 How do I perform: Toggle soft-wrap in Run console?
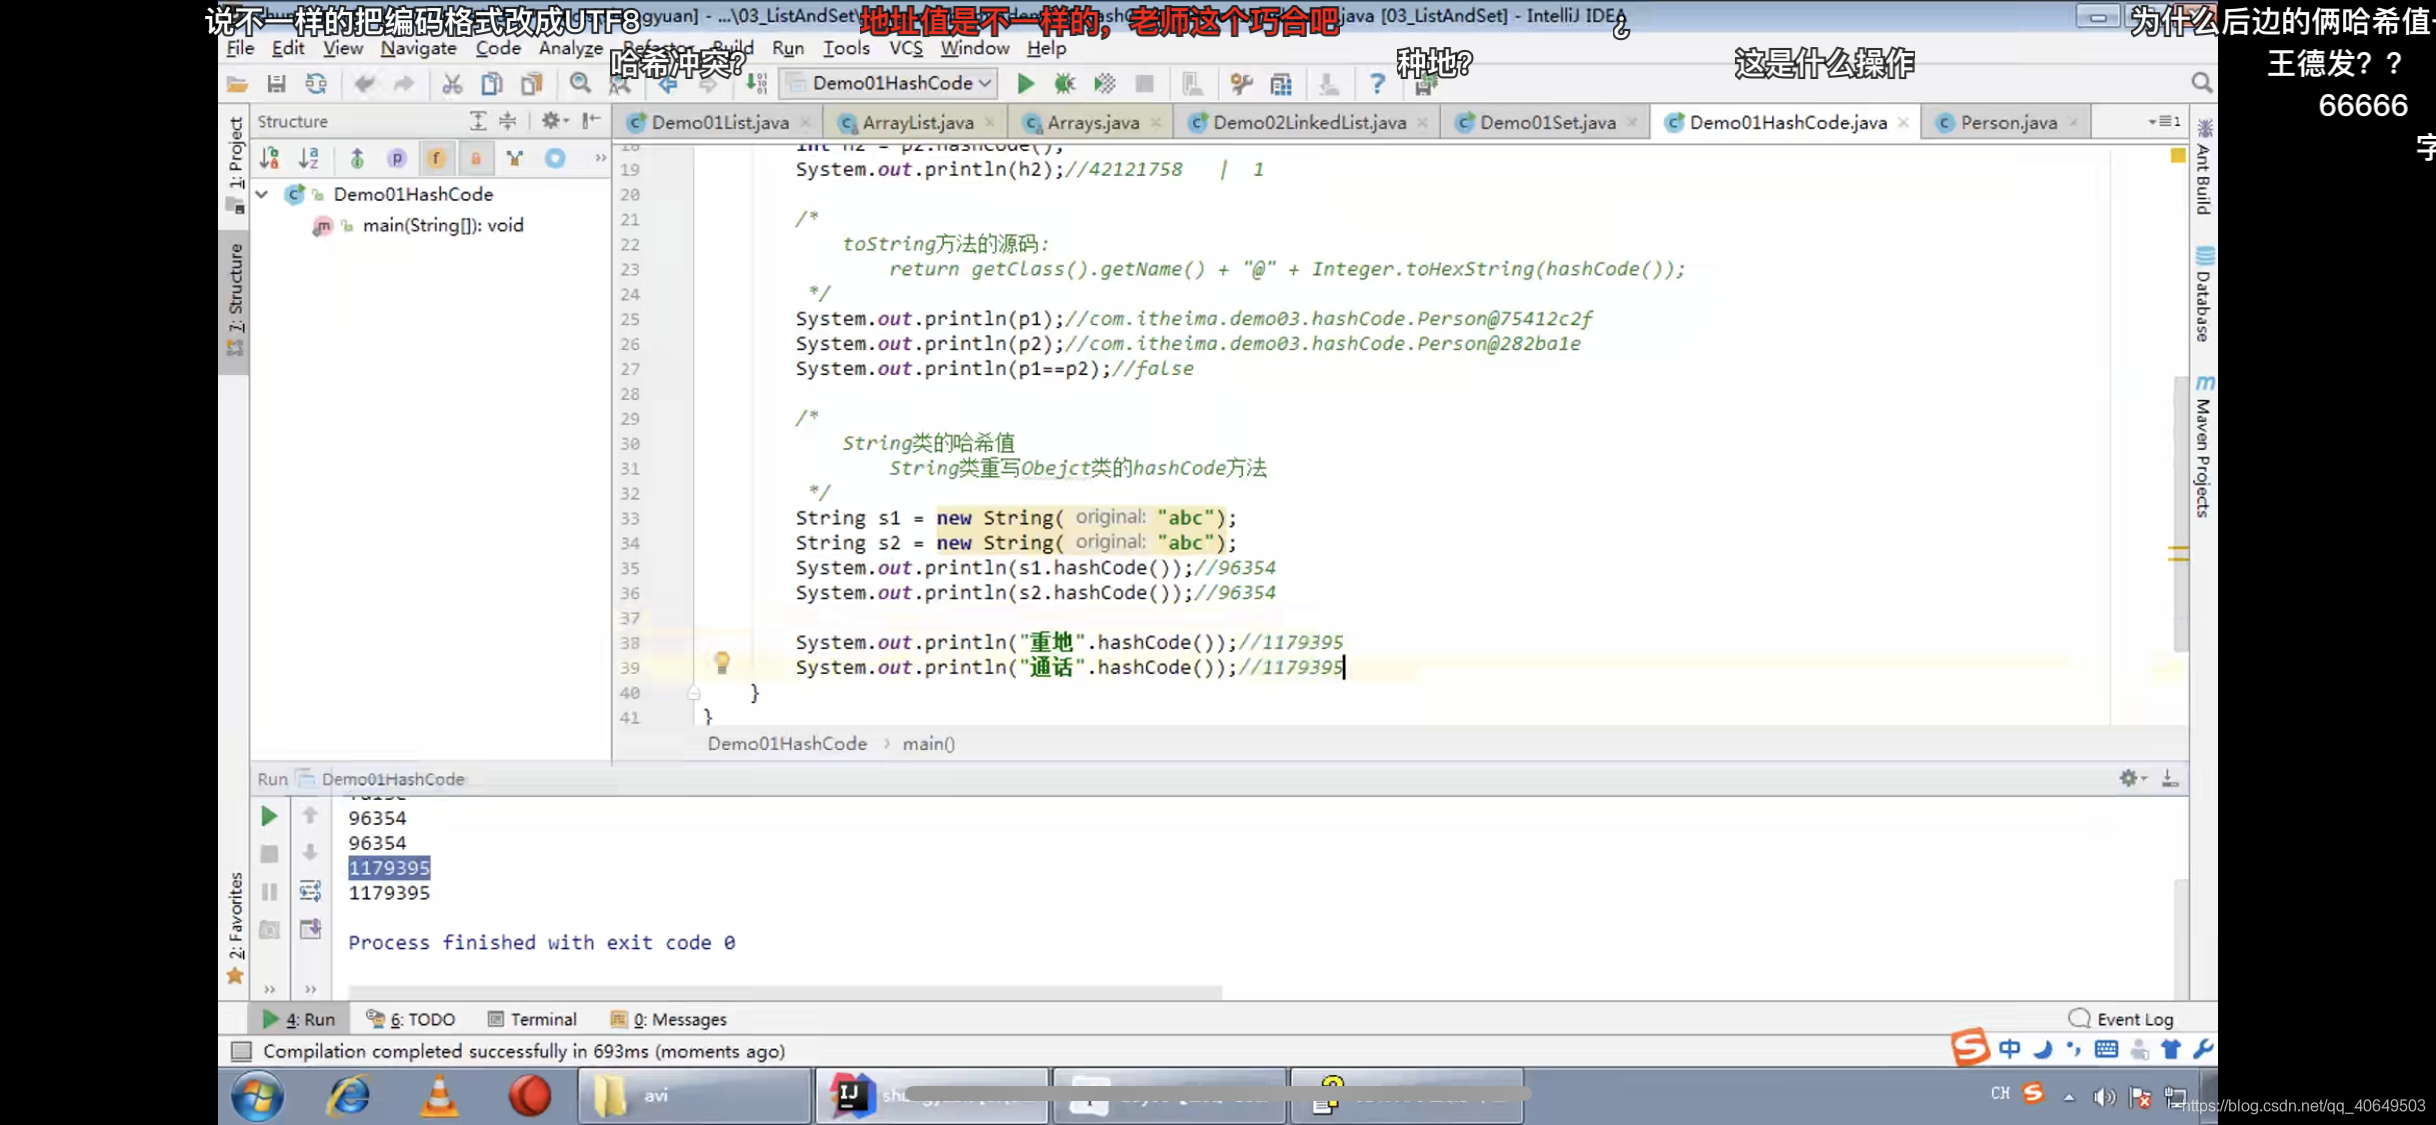[310, 891]
